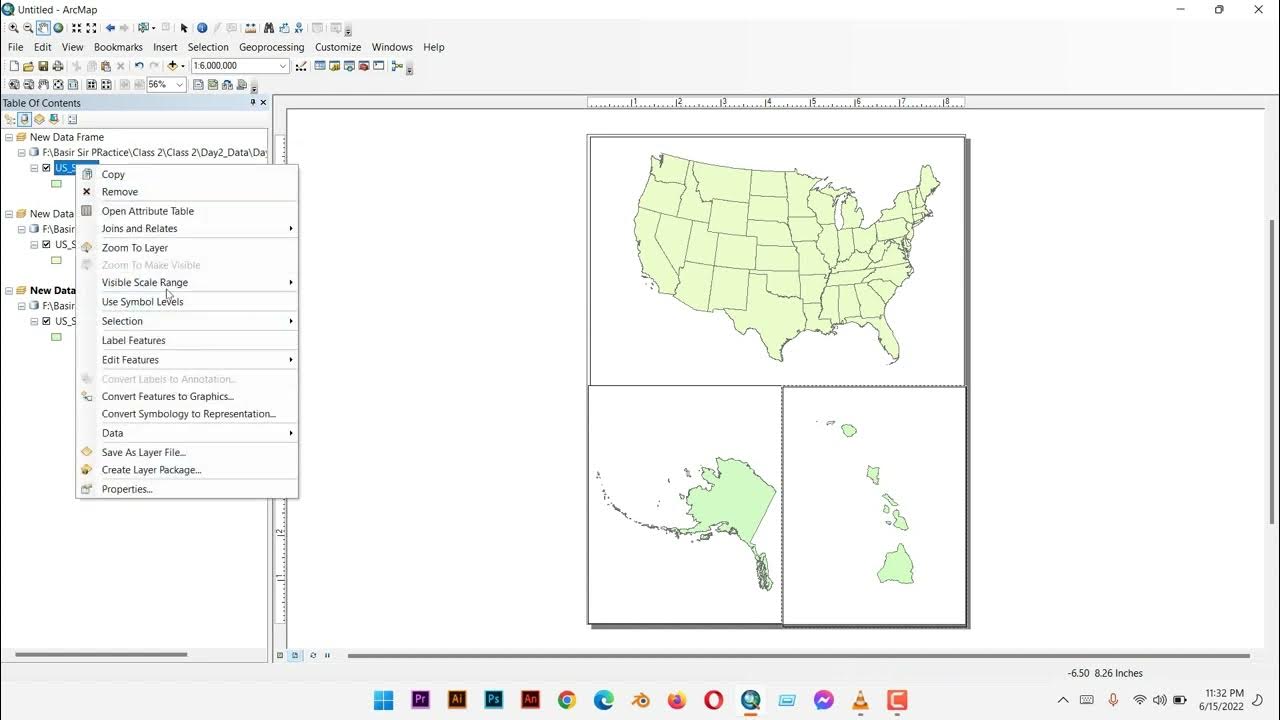Switch TOC to List By Visibility
Image resolution: width=1280 pixels, height=720 pixels.
pyautogui.click(x=39, y=119)
